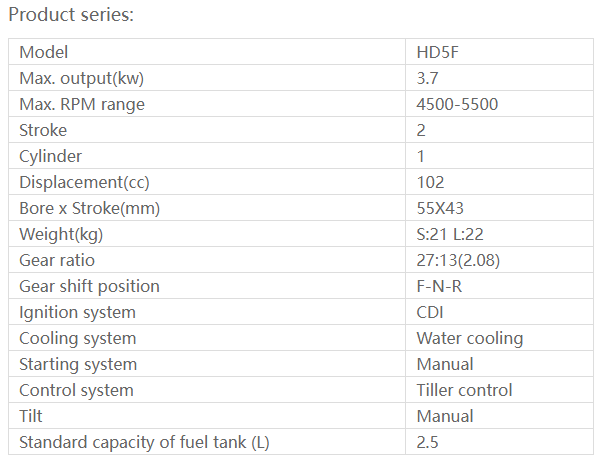This screenshot has width=600, height=459.
Task: Click the Bore x Stroke(mm) label
Action: pos(90,209)
